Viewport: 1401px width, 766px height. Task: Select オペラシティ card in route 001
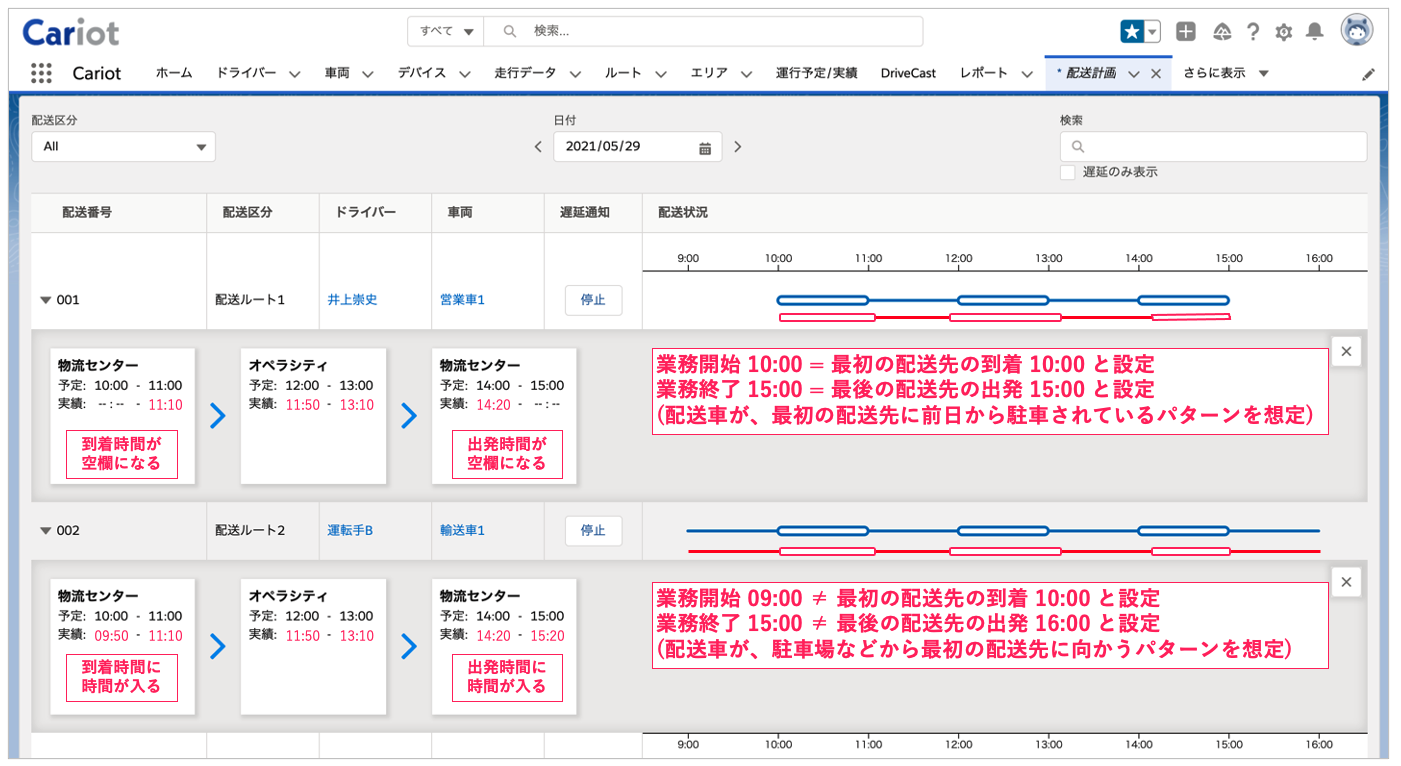[313, 416]
